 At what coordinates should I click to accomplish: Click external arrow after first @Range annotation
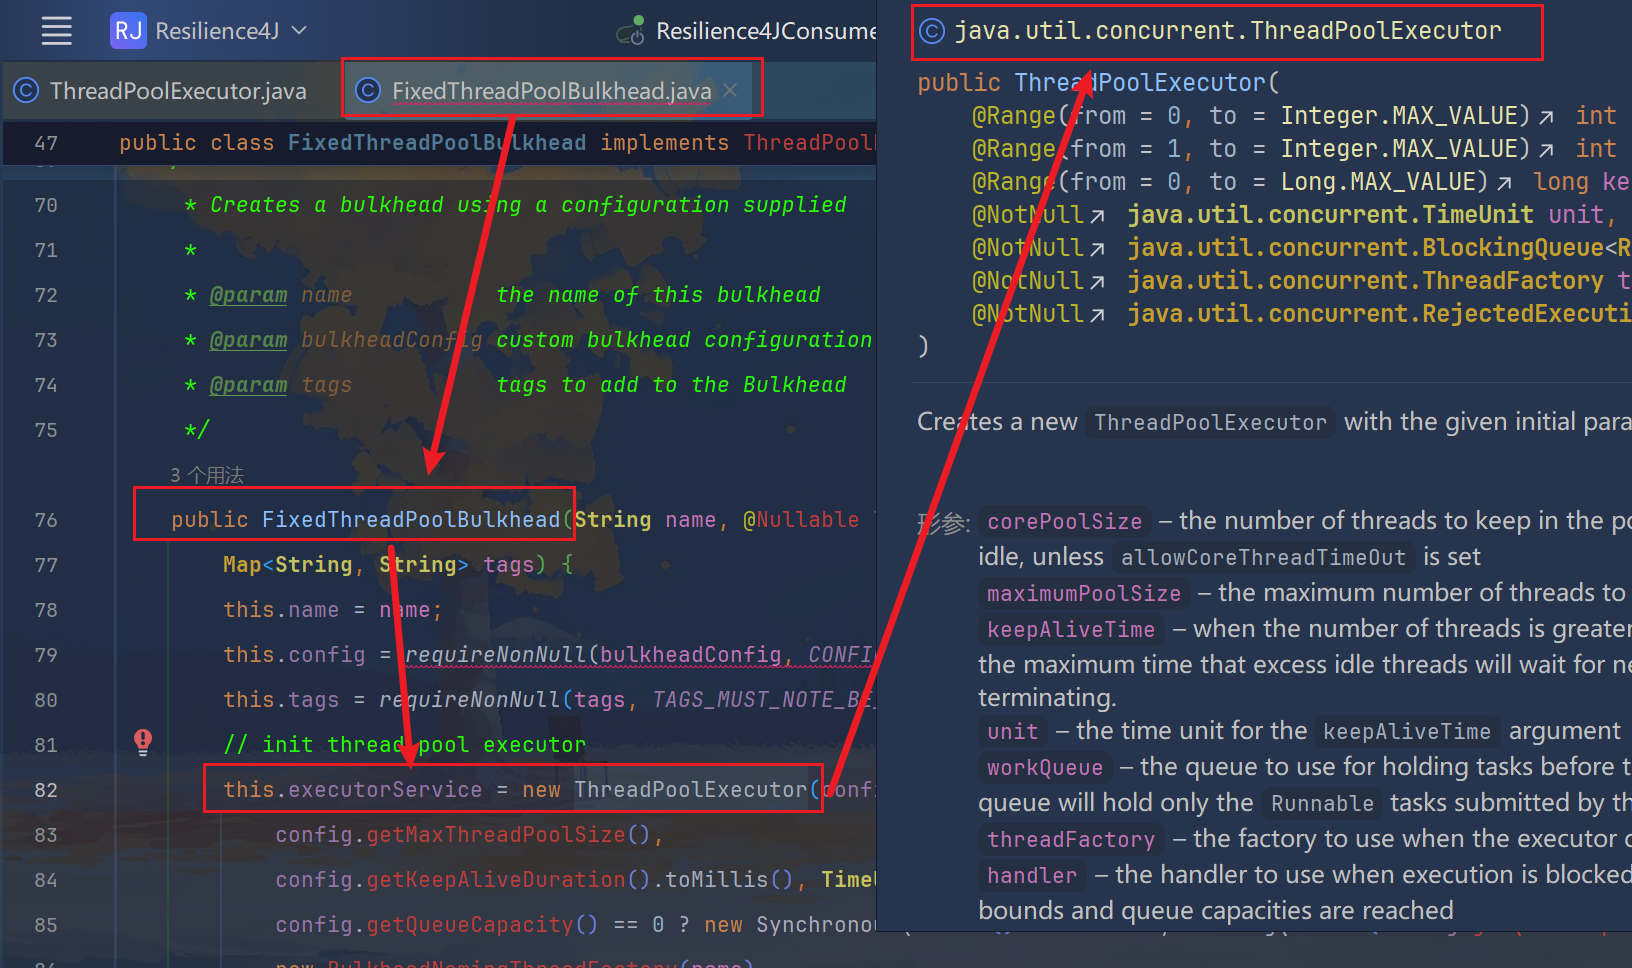[x=1546, y=117]
